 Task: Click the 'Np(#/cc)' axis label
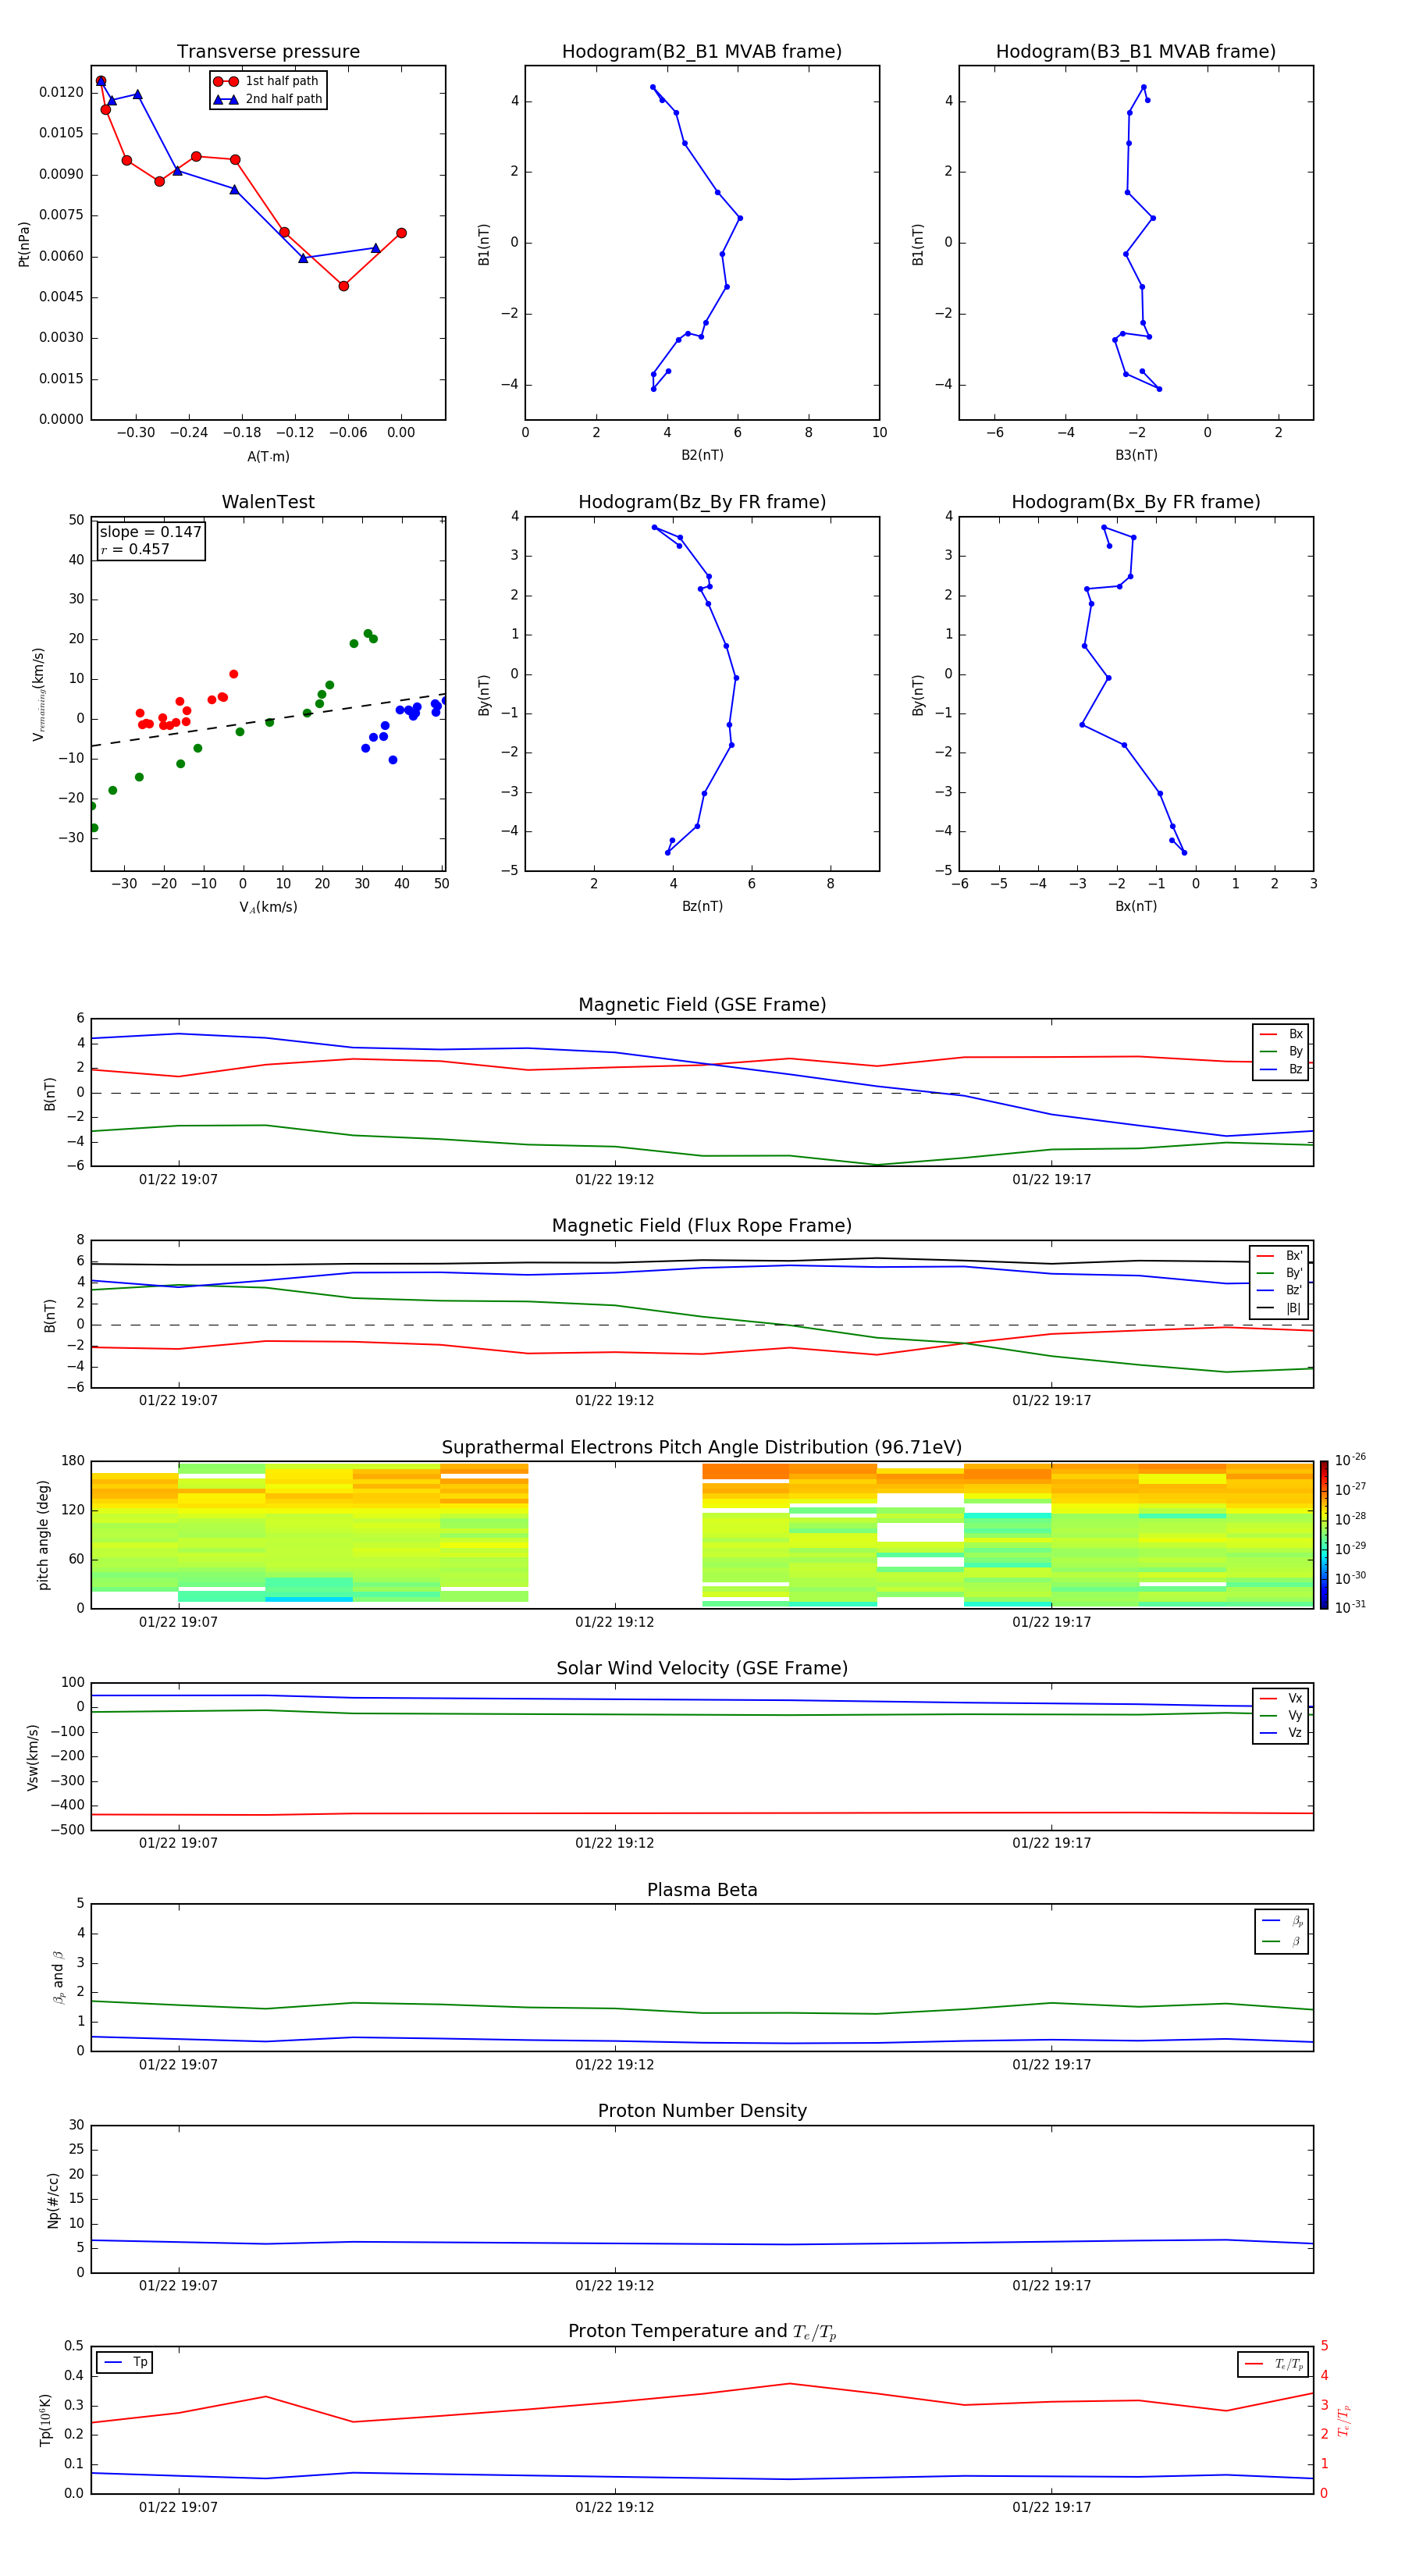point(53,2200)
